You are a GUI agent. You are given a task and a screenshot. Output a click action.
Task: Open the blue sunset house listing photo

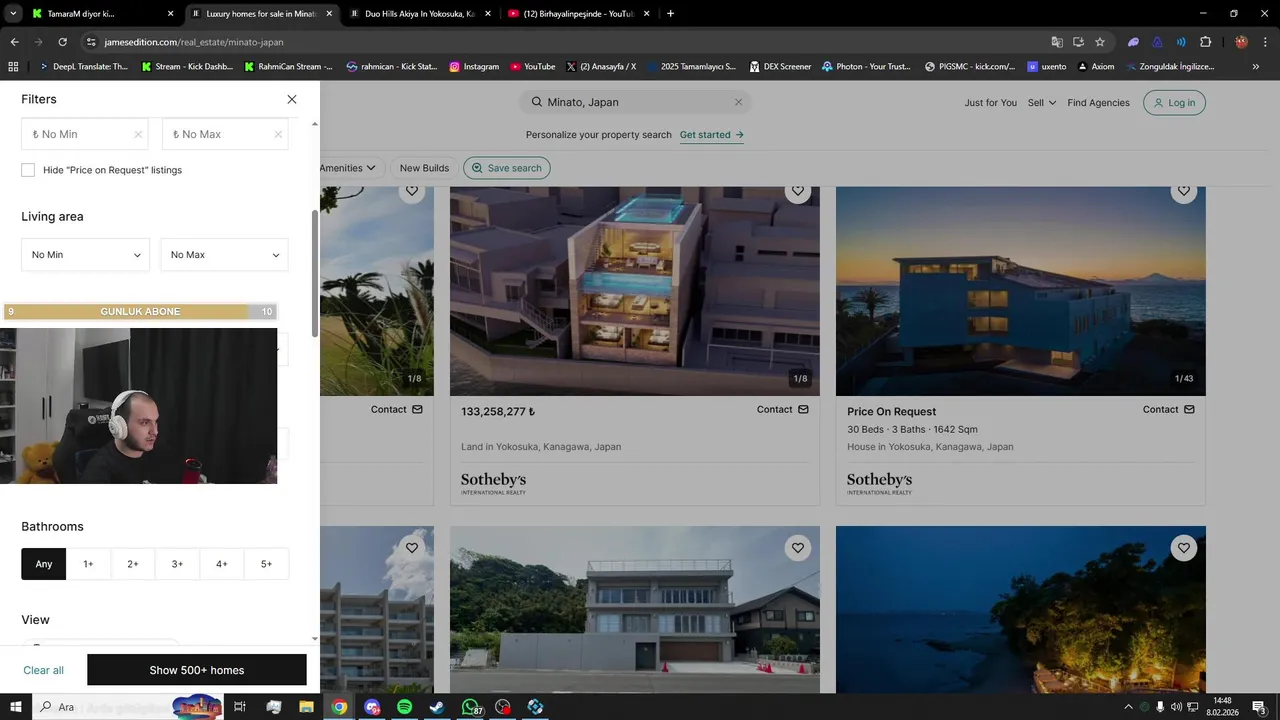tap(1020, 291)
